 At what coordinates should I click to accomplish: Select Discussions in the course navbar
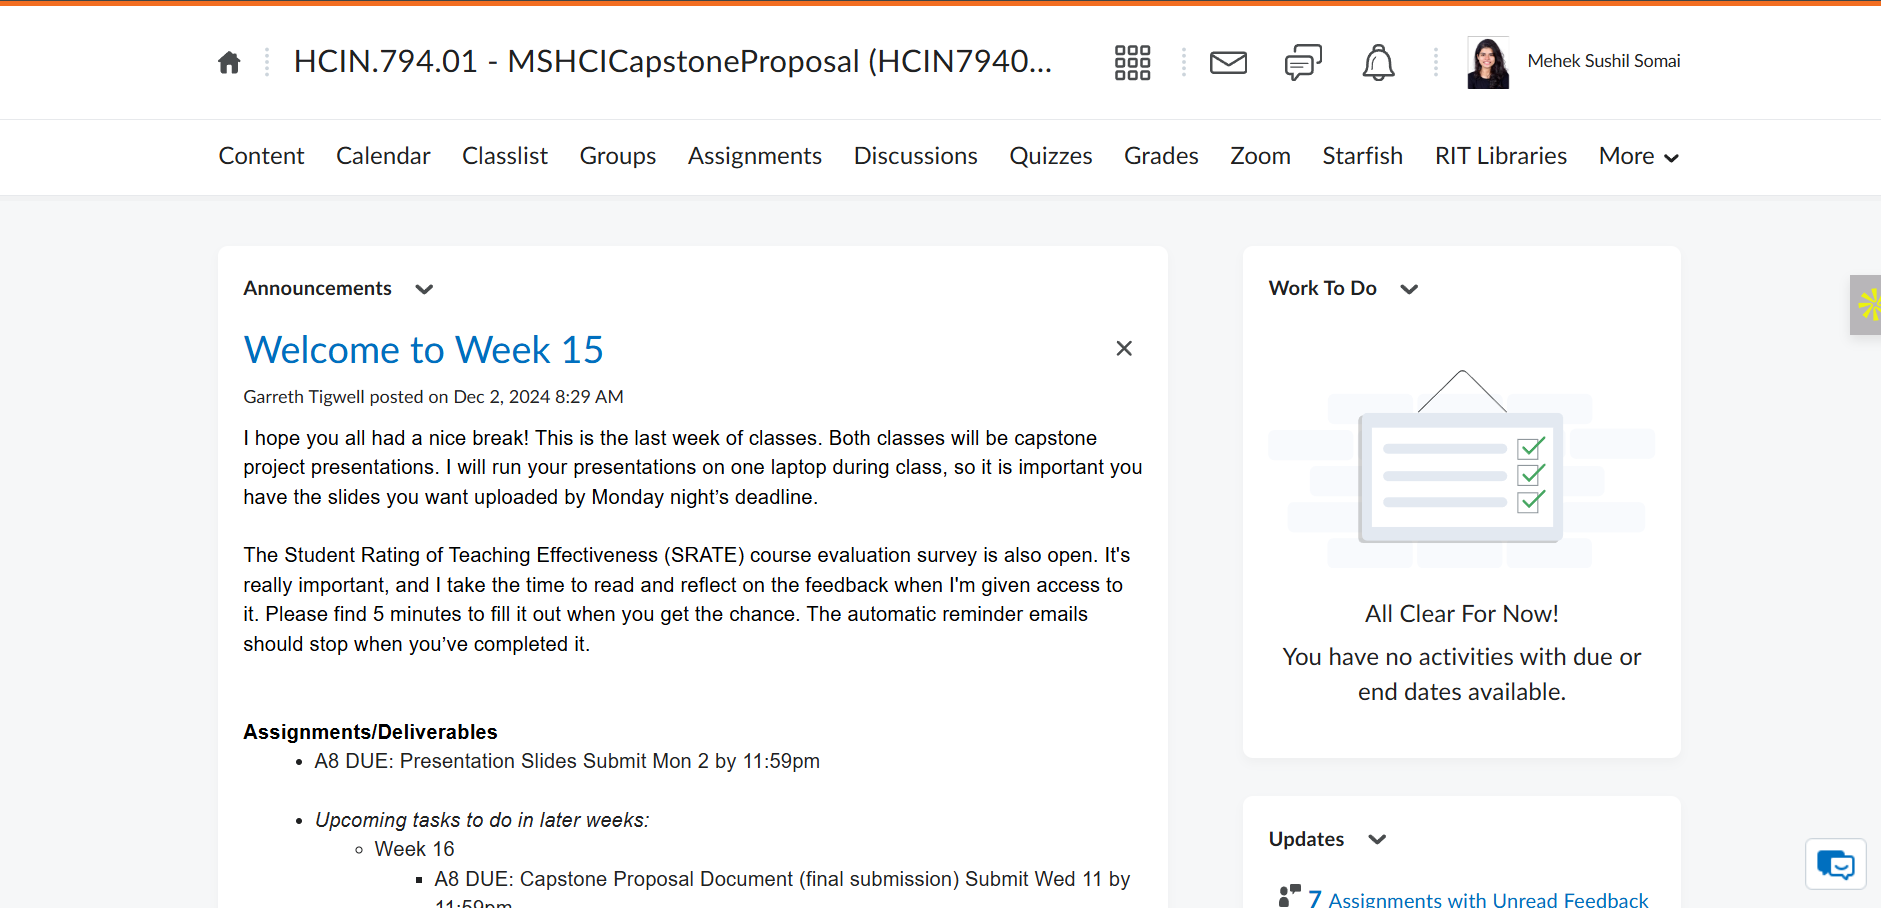pos(915,157)
